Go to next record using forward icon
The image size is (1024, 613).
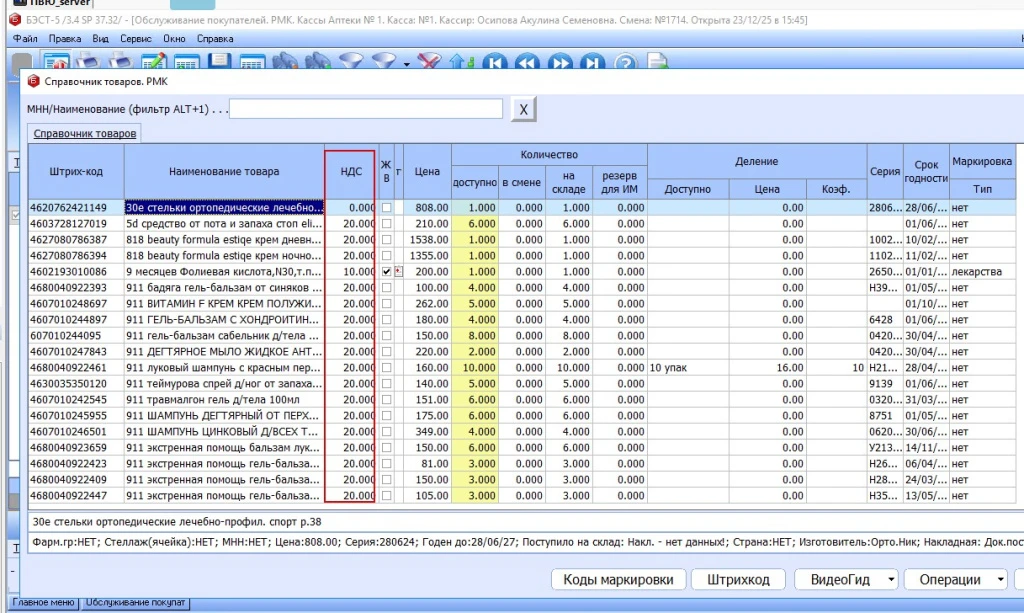click(560, 62)
